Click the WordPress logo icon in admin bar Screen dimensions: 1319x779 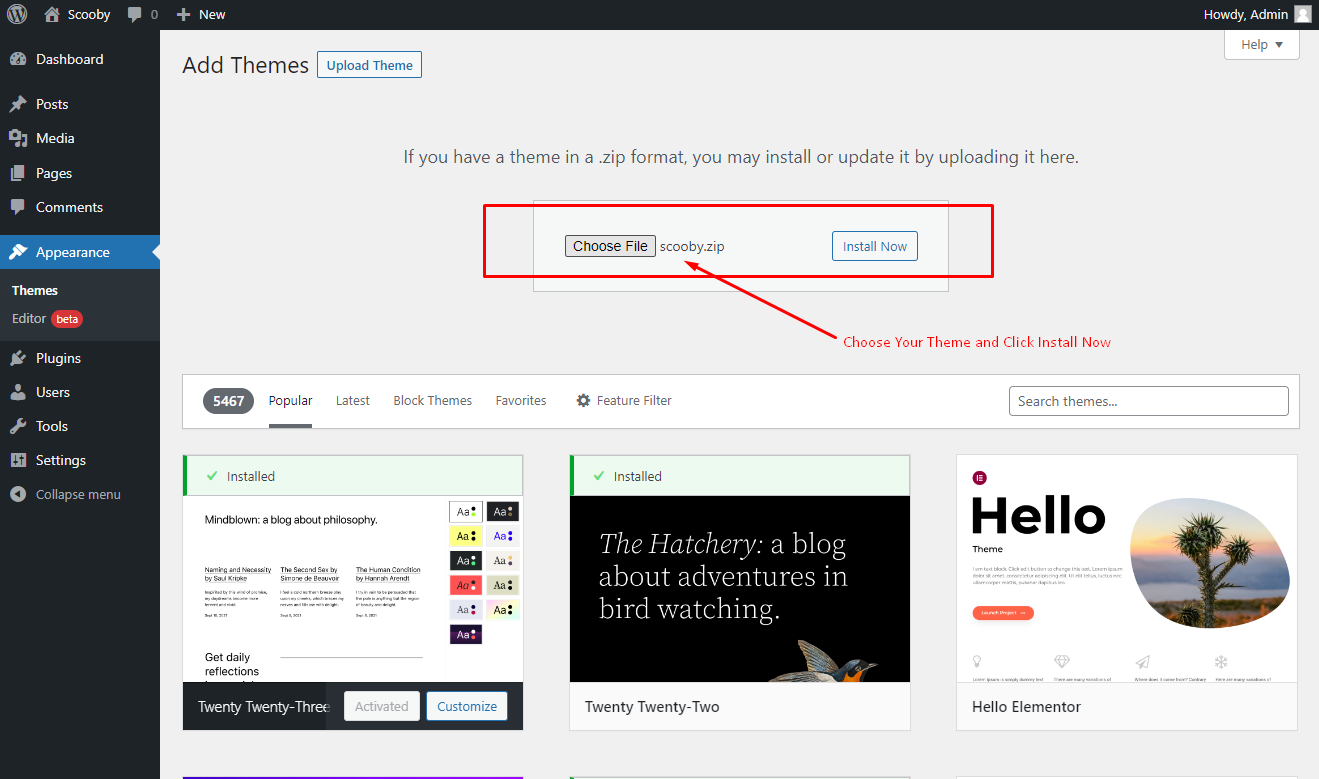click(x=17, y=14)
